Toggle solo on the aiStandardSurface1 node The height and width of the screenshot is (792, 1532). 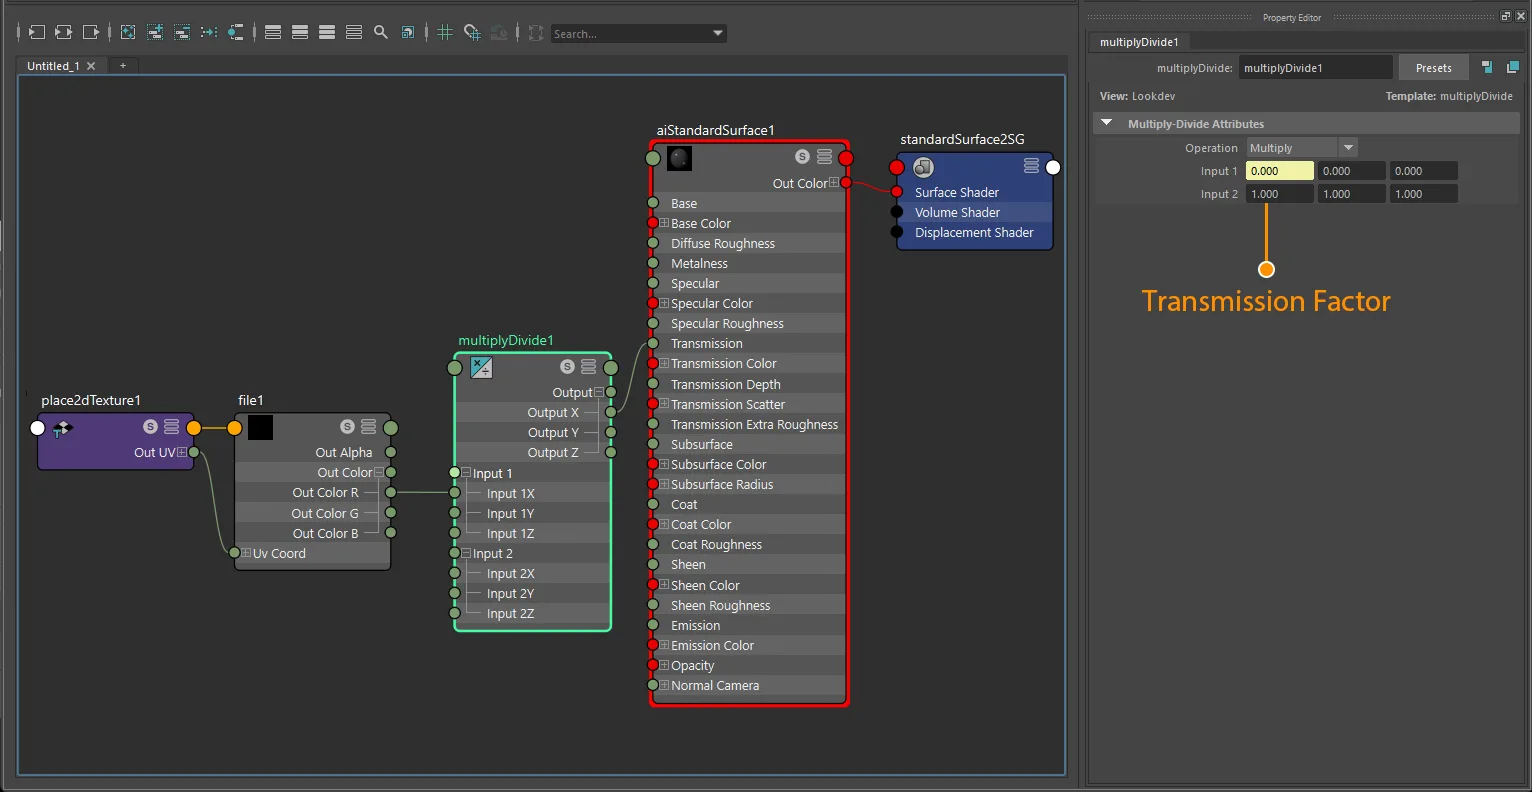point(802,157)
